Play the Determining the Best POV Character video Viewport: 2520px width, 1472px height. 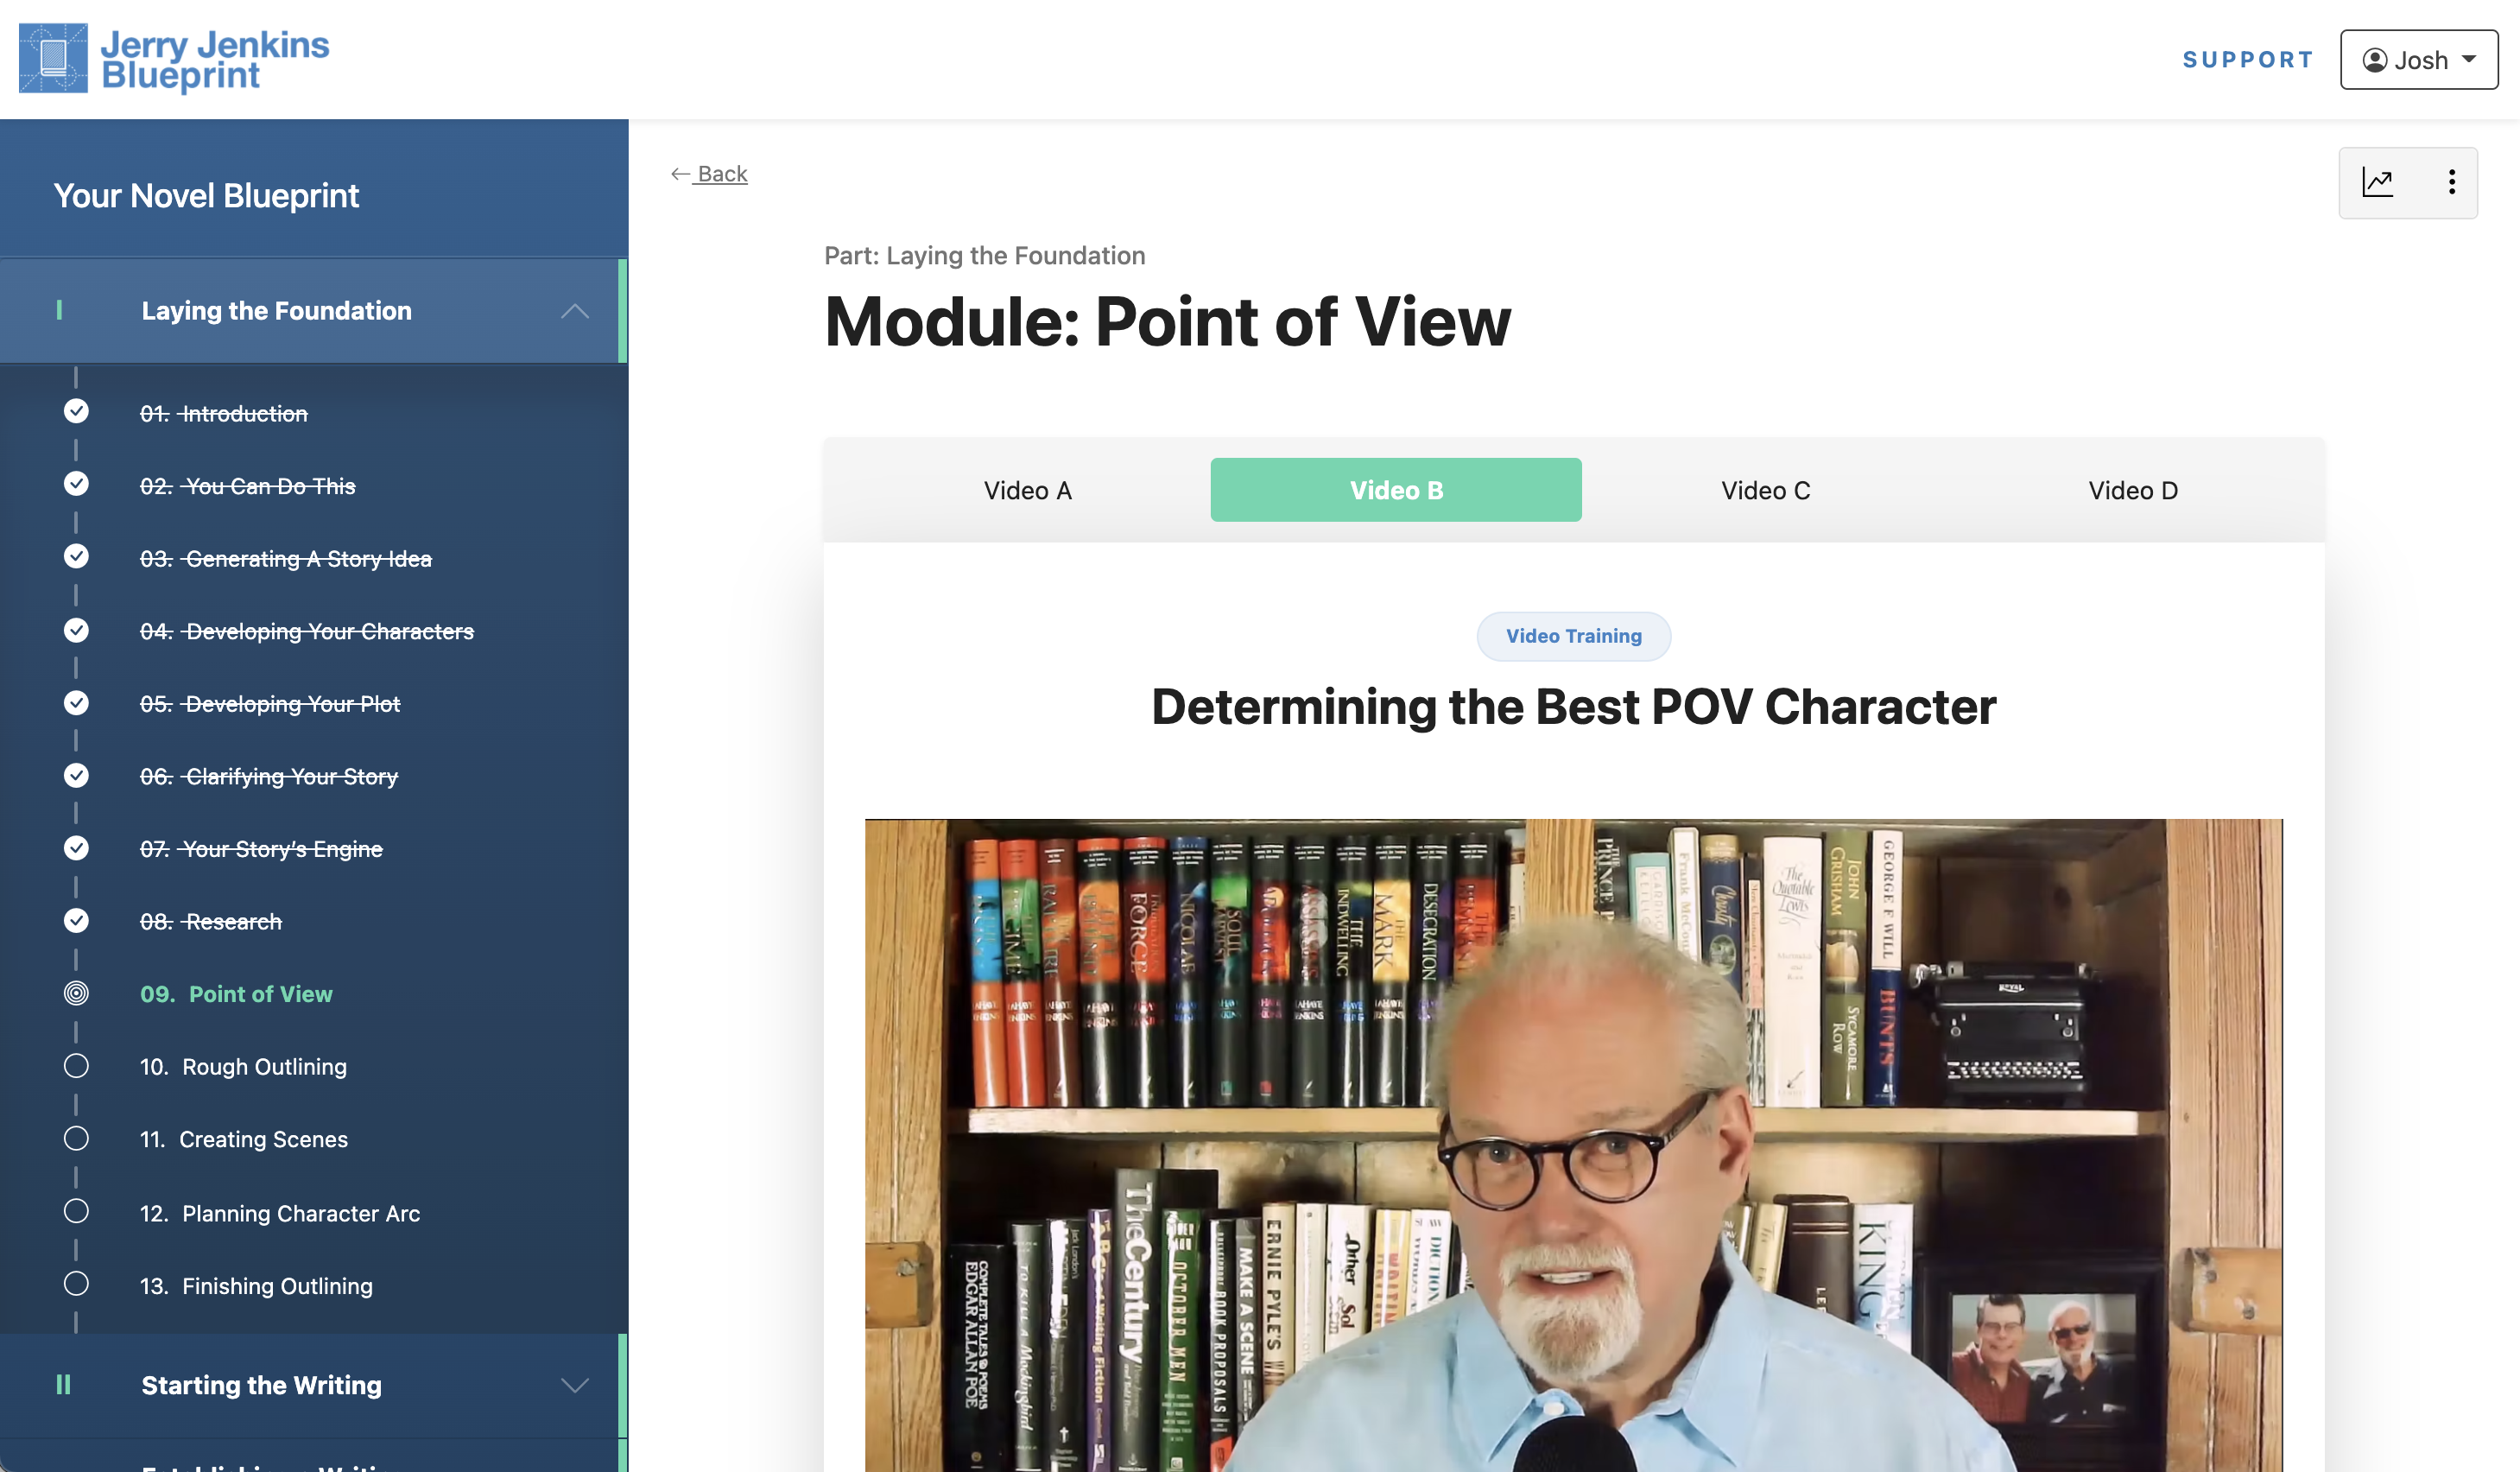tap(1573, 1145)
